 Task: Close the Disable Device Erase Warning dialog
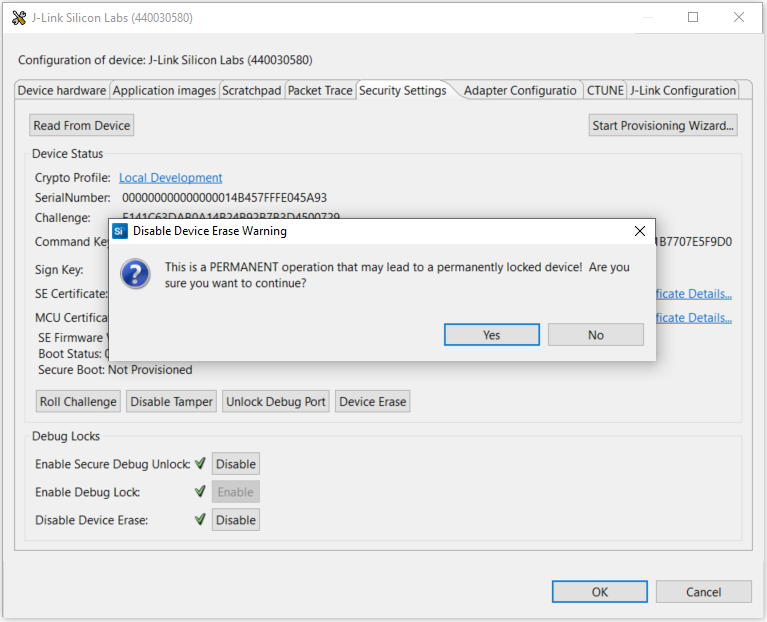640,231
